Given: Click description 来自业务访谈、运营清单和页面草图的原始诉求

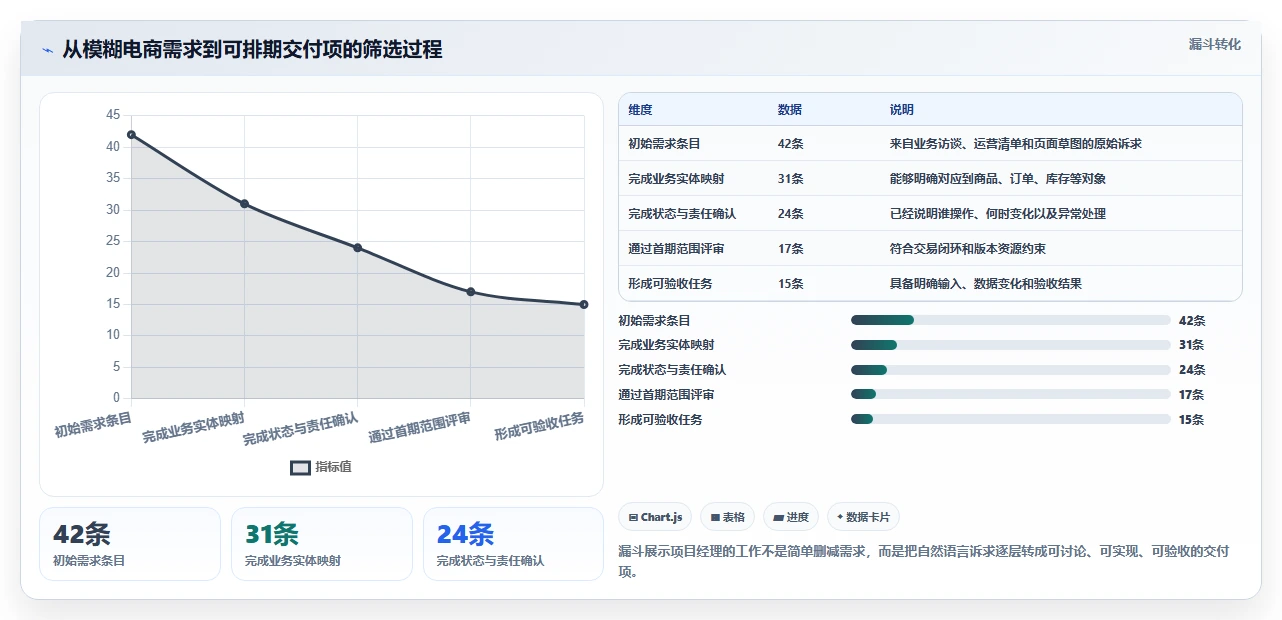Looking at the screenshot, I should tap(1015, 144).
